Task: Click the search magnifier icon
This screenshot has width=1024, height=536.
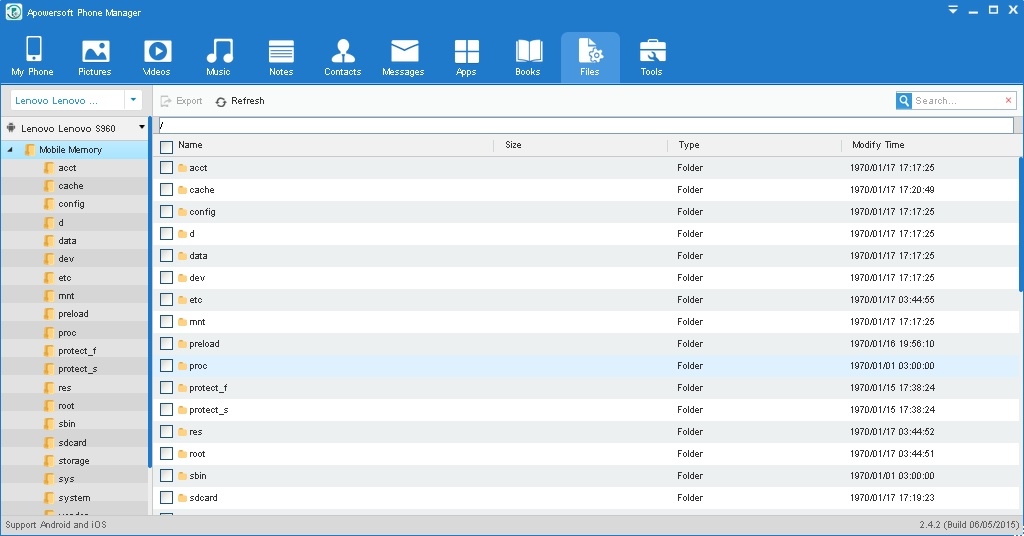Action: (x=904, y=101)
